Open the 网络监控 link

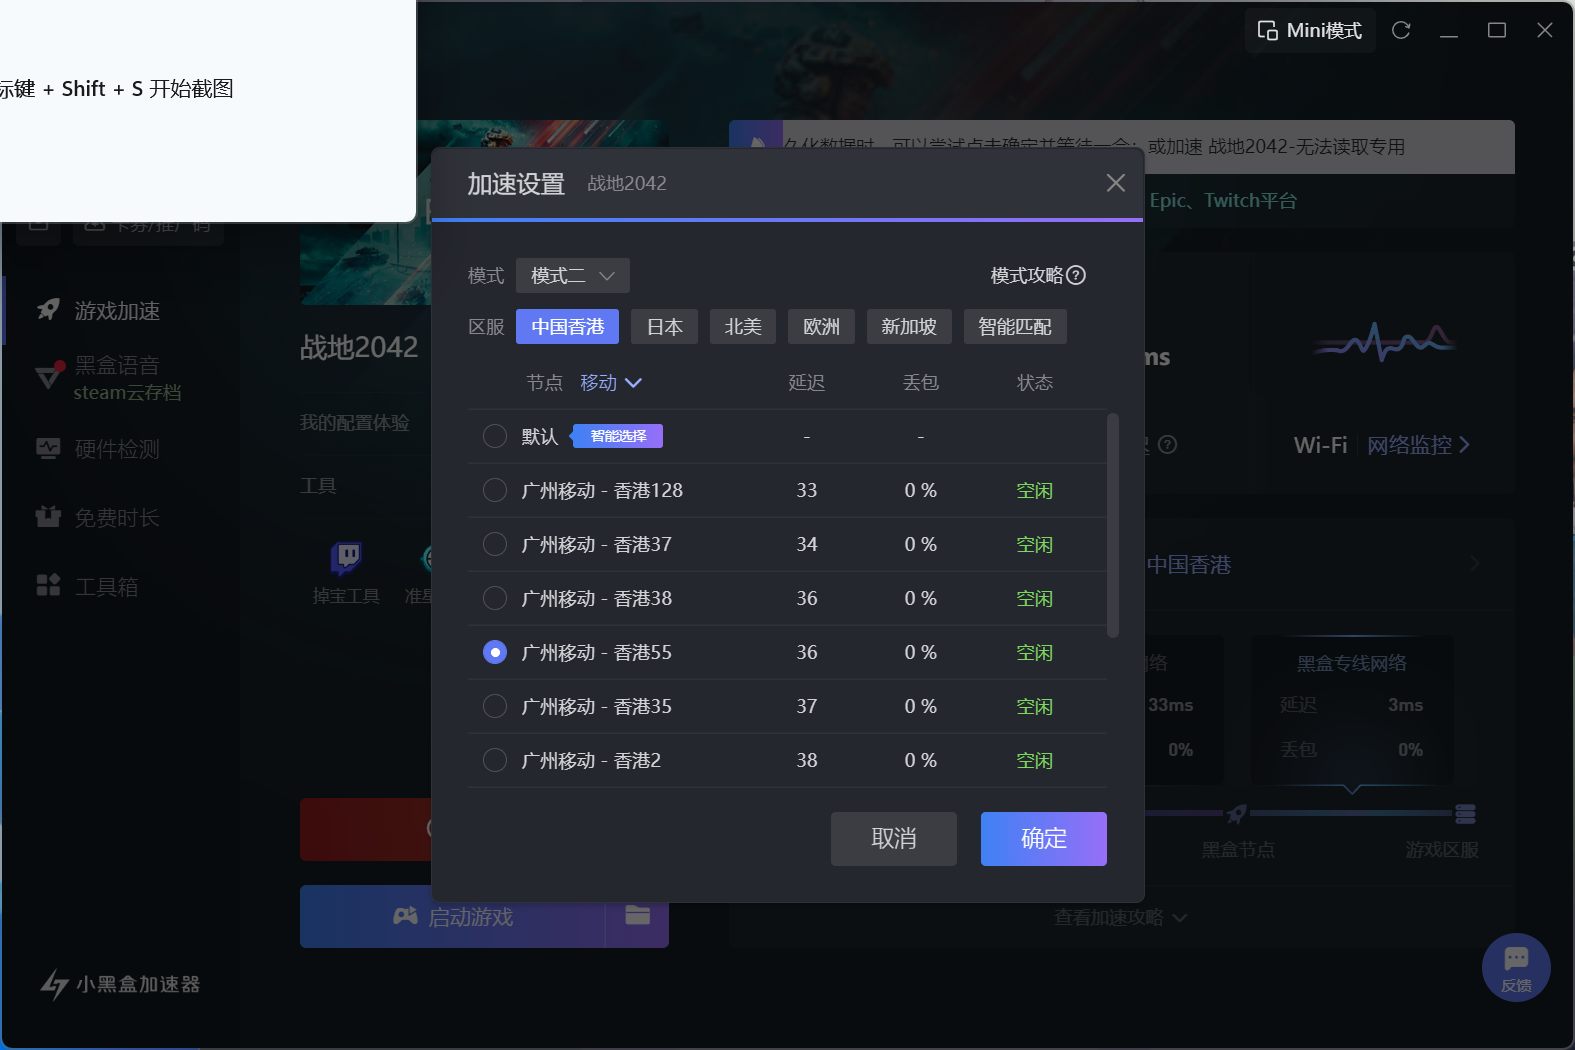click(x=1418, y=445)
